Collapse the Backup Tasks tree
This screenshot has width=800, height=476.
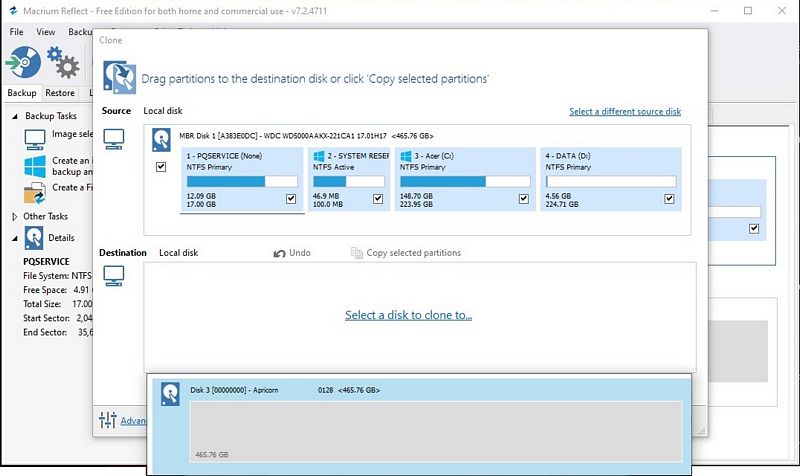[x=14, y=116]
